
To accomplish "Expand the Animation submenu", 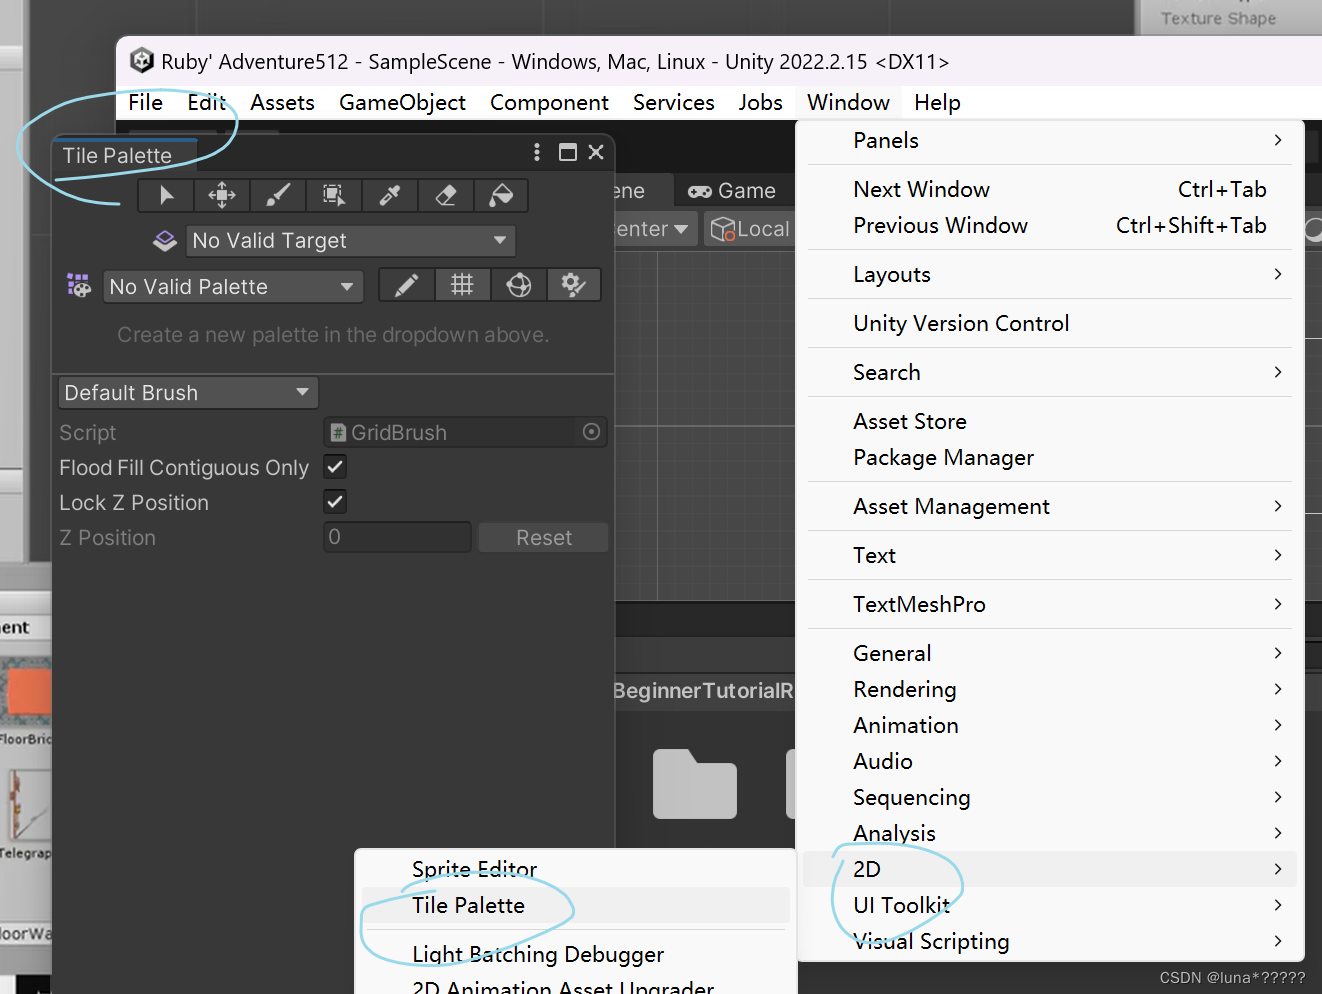I will (x=1050, y=725).
